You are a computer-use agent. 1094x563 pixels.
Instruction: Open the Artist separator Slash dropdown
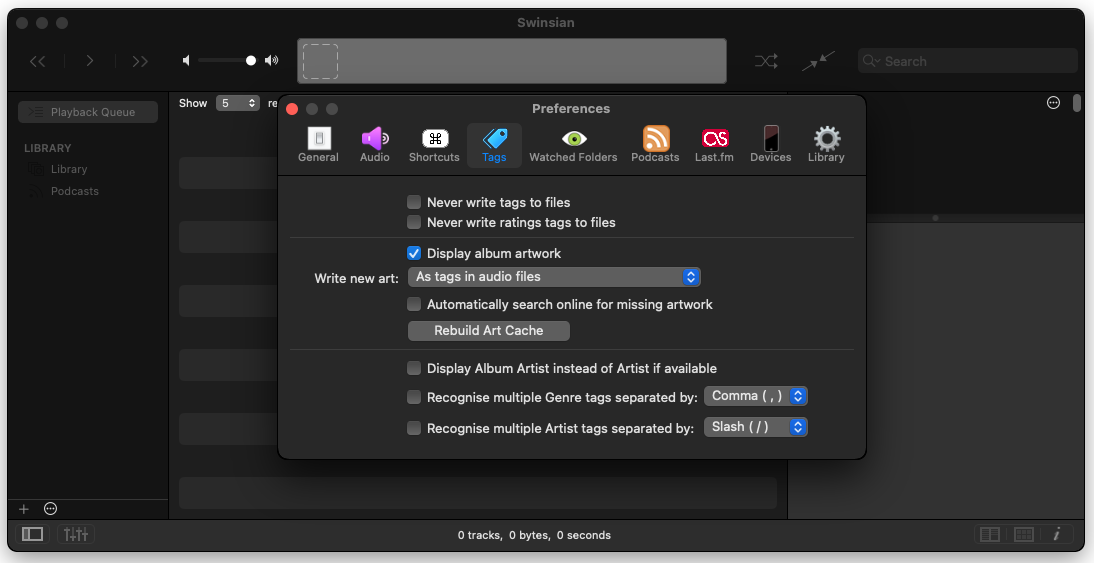point(756,427)
